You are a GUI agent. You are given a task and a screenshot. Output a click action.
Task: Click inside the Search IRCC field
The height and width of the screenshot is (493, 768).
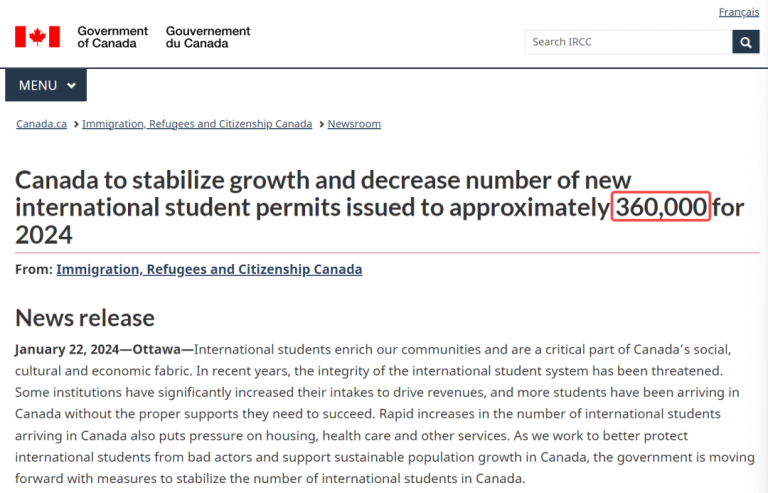[x=628, y=42]
